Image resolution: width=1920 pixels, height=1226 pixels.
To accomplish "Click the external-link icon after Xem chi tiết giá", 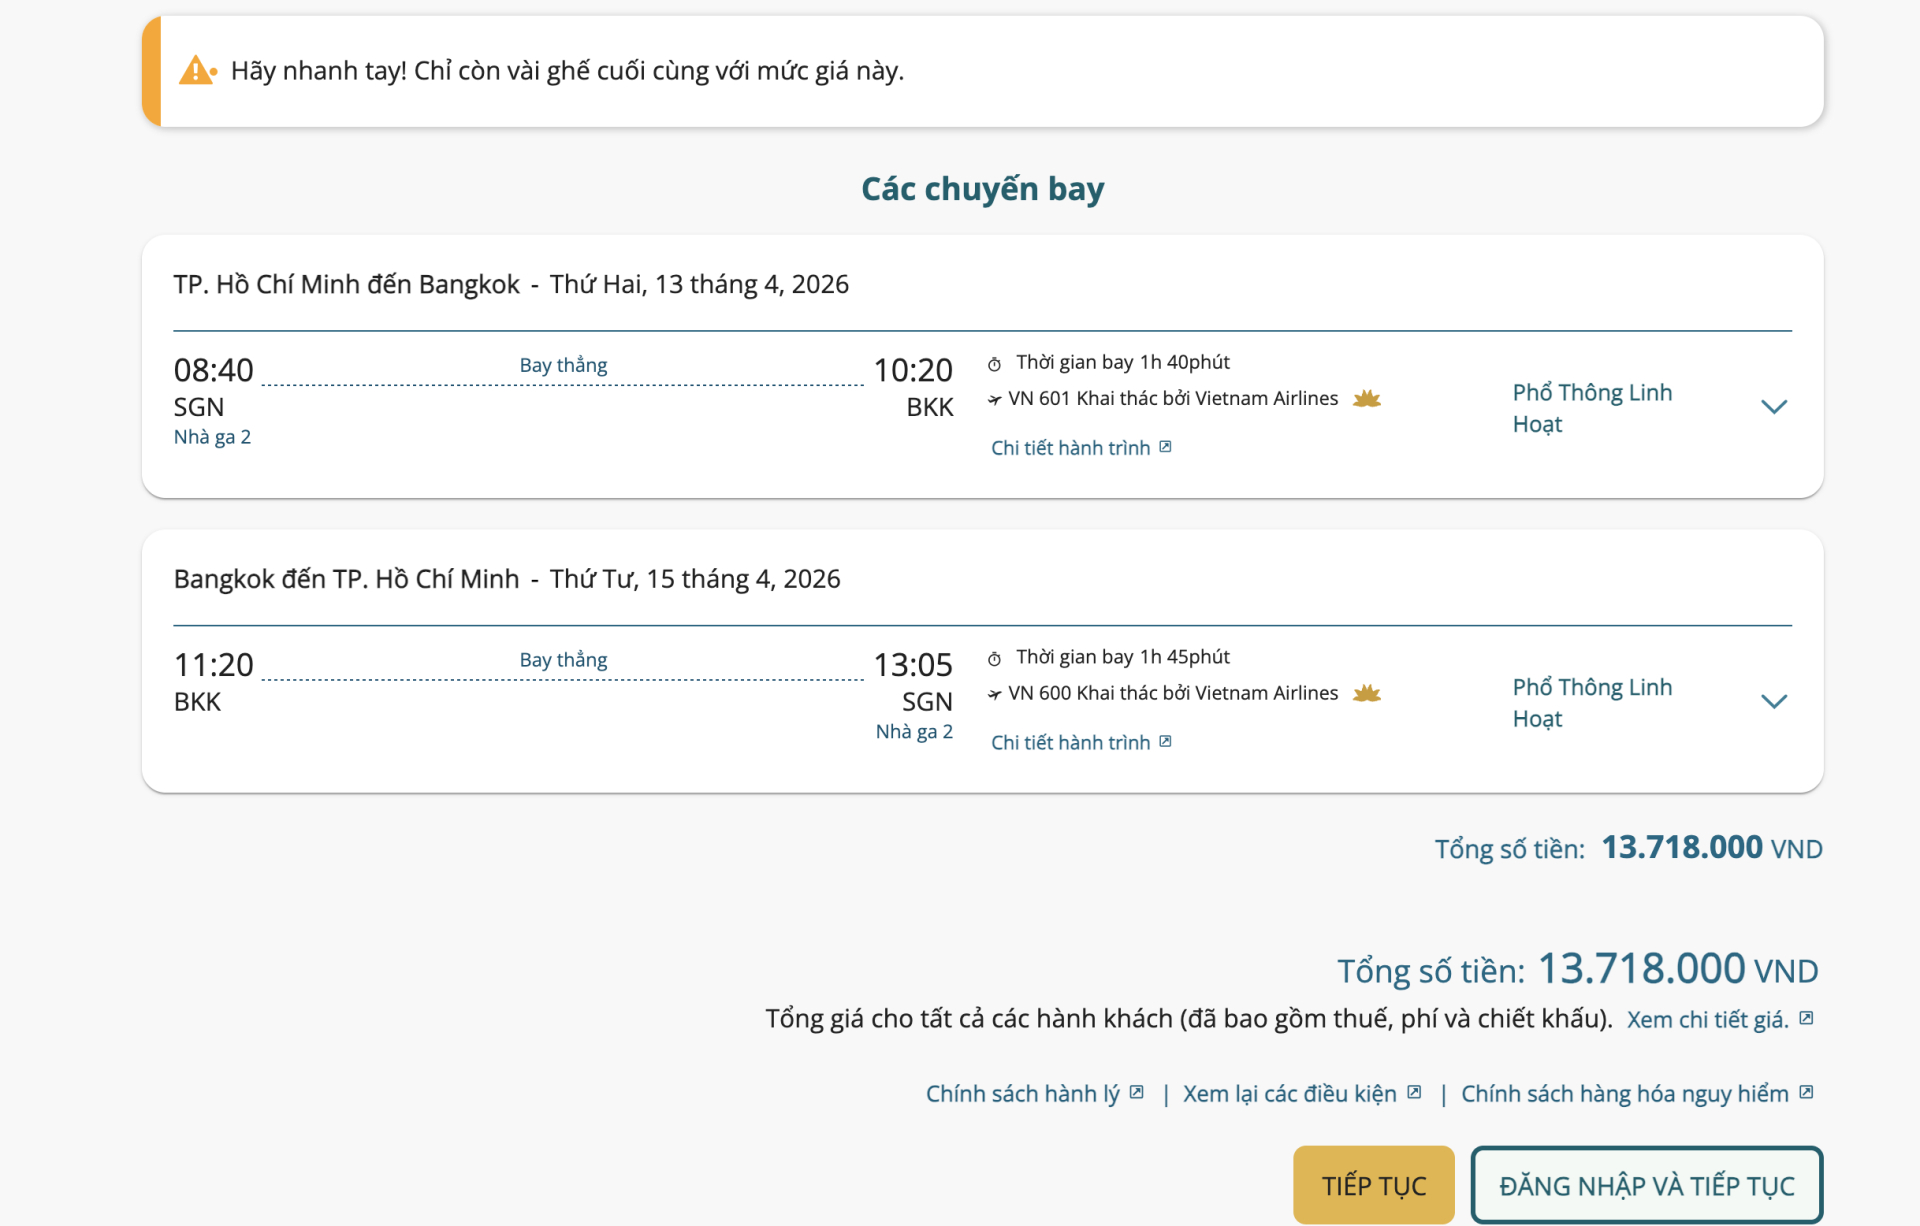I will 1806,1018.
